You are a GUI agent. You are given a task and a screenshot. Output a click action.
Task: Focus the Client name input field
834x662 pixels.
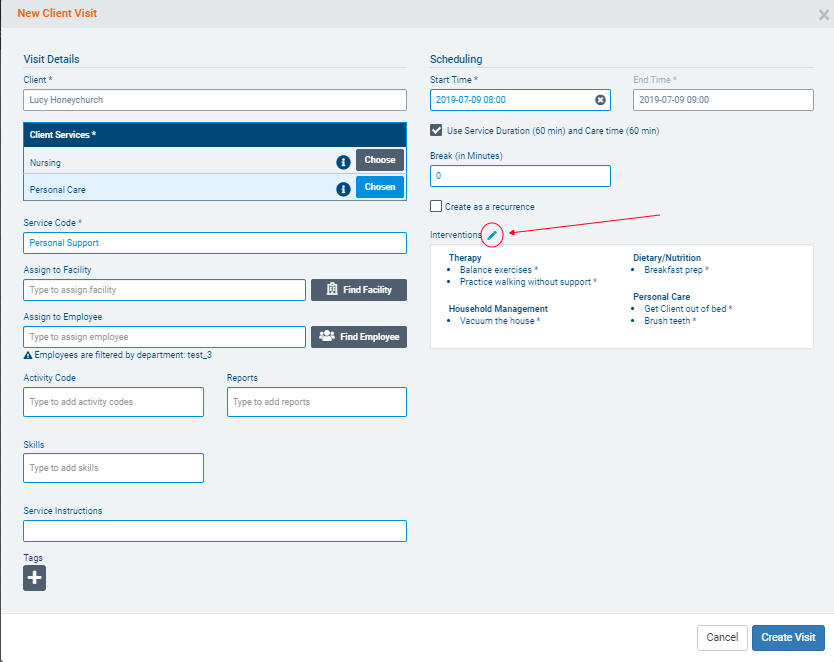(214, 100)
